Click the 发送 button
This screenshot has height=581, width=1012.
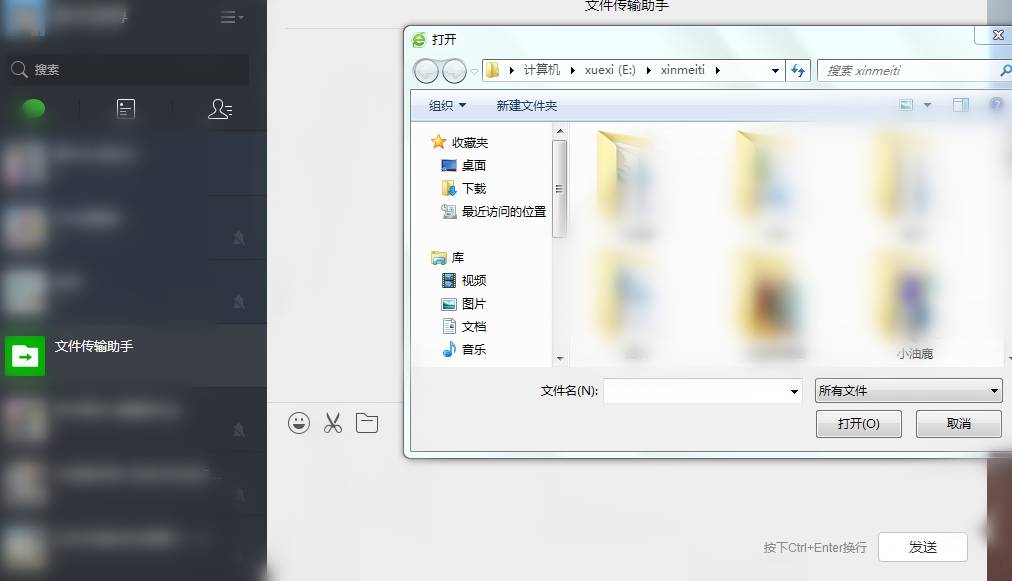(922, 547)
